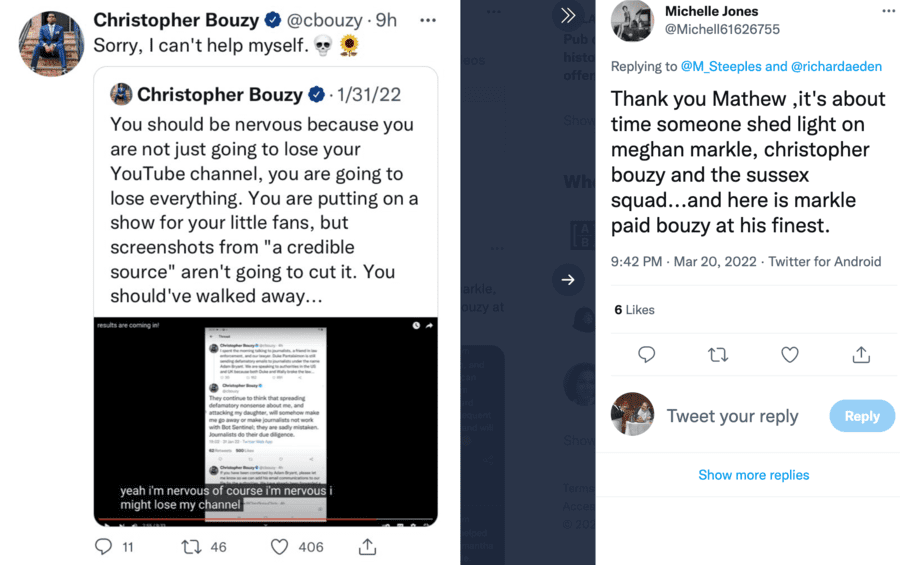This screenshot has width=900, height=565.
Task: Click reply icon under Michelle Jones tweet
Action: coord(647,354)
